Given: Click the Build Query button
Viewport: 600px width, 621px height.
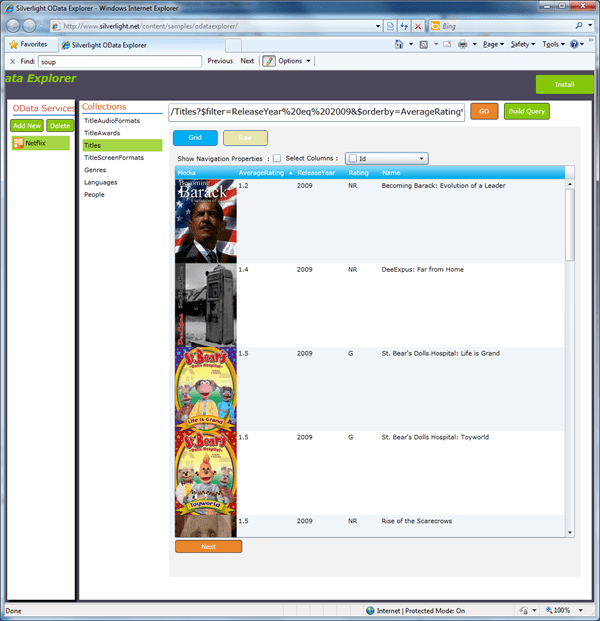Looking at the screenshot, I should pos(526,111).
